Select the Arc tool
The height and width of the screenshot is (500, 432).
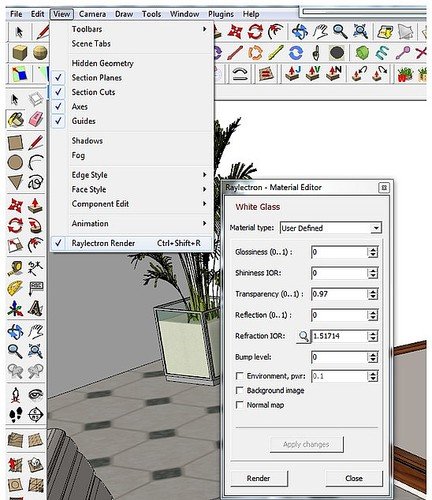tap(35, 162)
